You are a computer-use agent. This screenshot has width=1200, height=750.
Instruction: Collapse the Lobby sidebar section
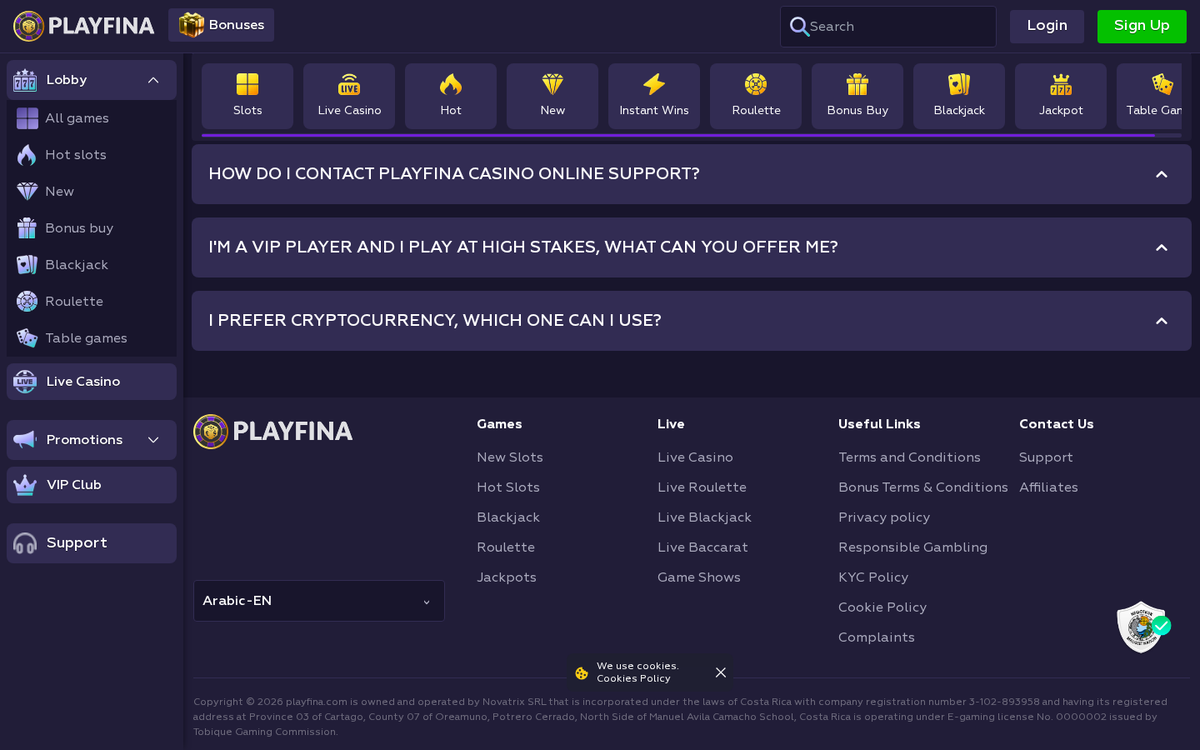pyautogui.click(x=153, y=80)
